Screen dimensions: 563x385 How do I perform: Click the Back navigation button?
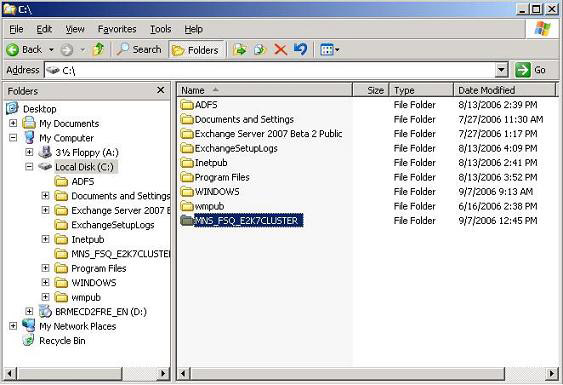tap(24, 50)
